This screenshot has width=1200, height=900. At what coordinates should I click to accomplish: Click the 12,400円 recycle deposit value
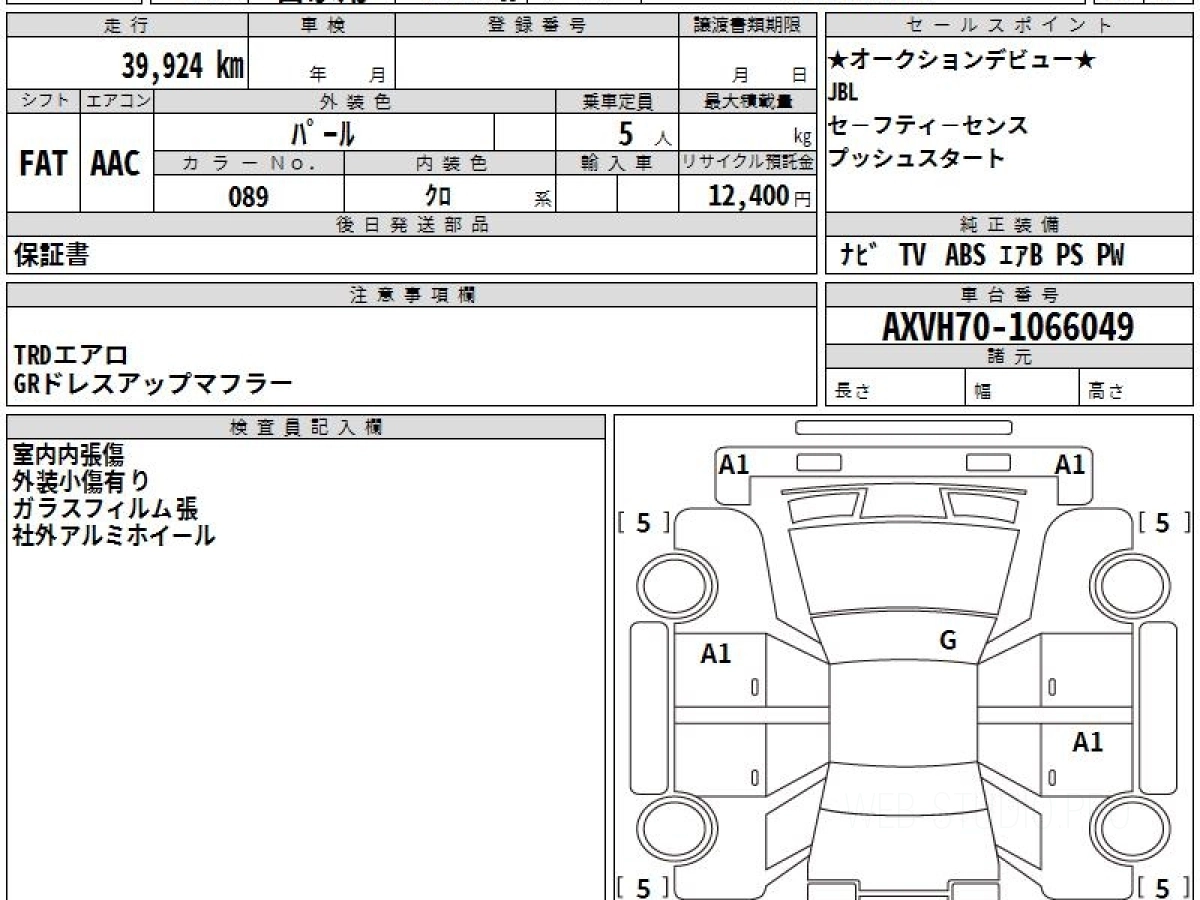point(759,196)
